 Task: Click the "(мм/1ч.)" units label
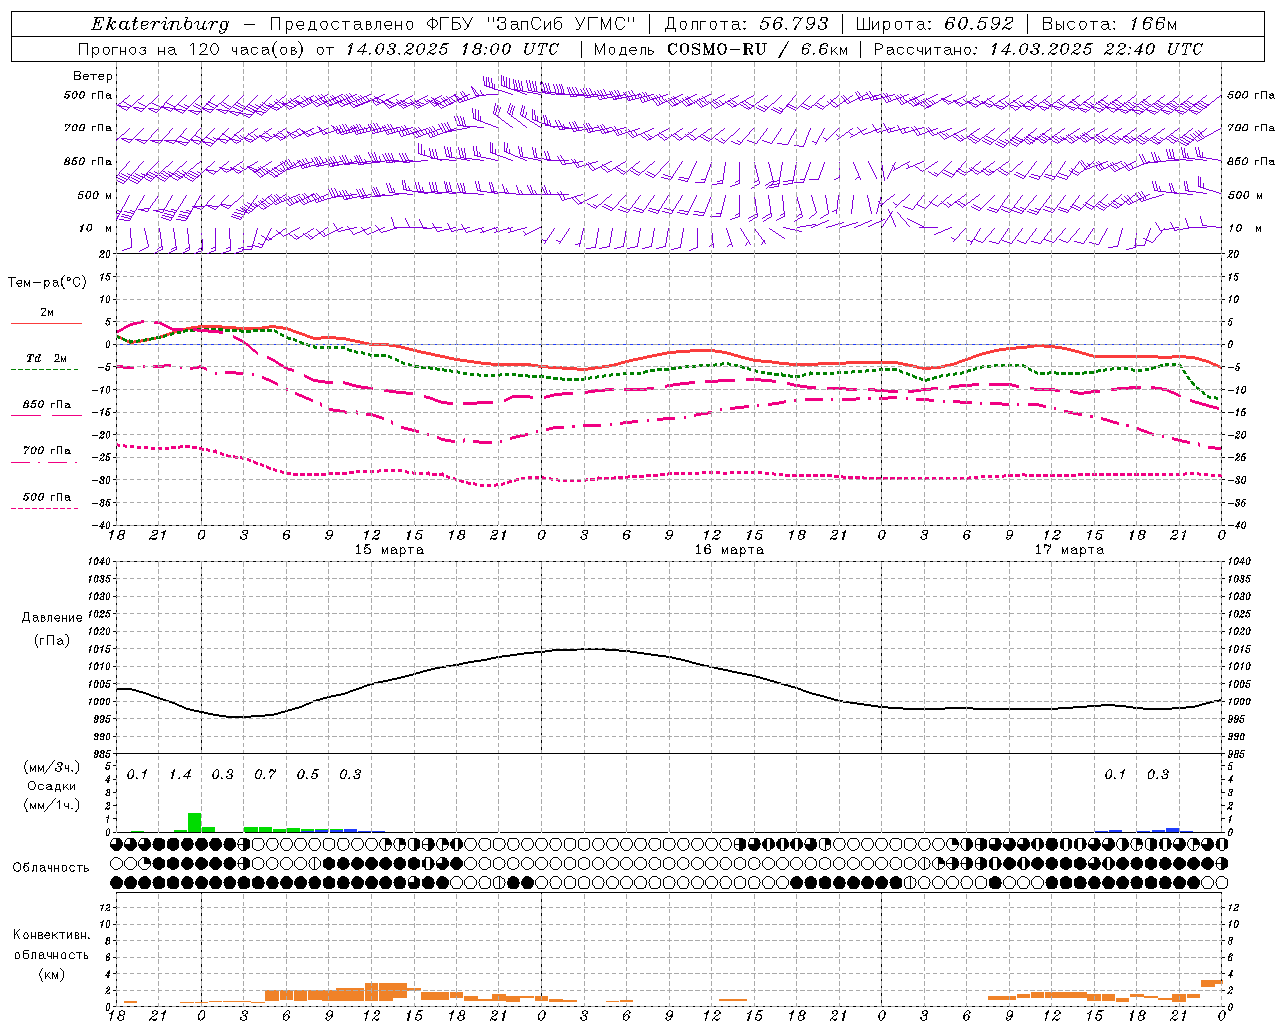(x=51, y=805)
